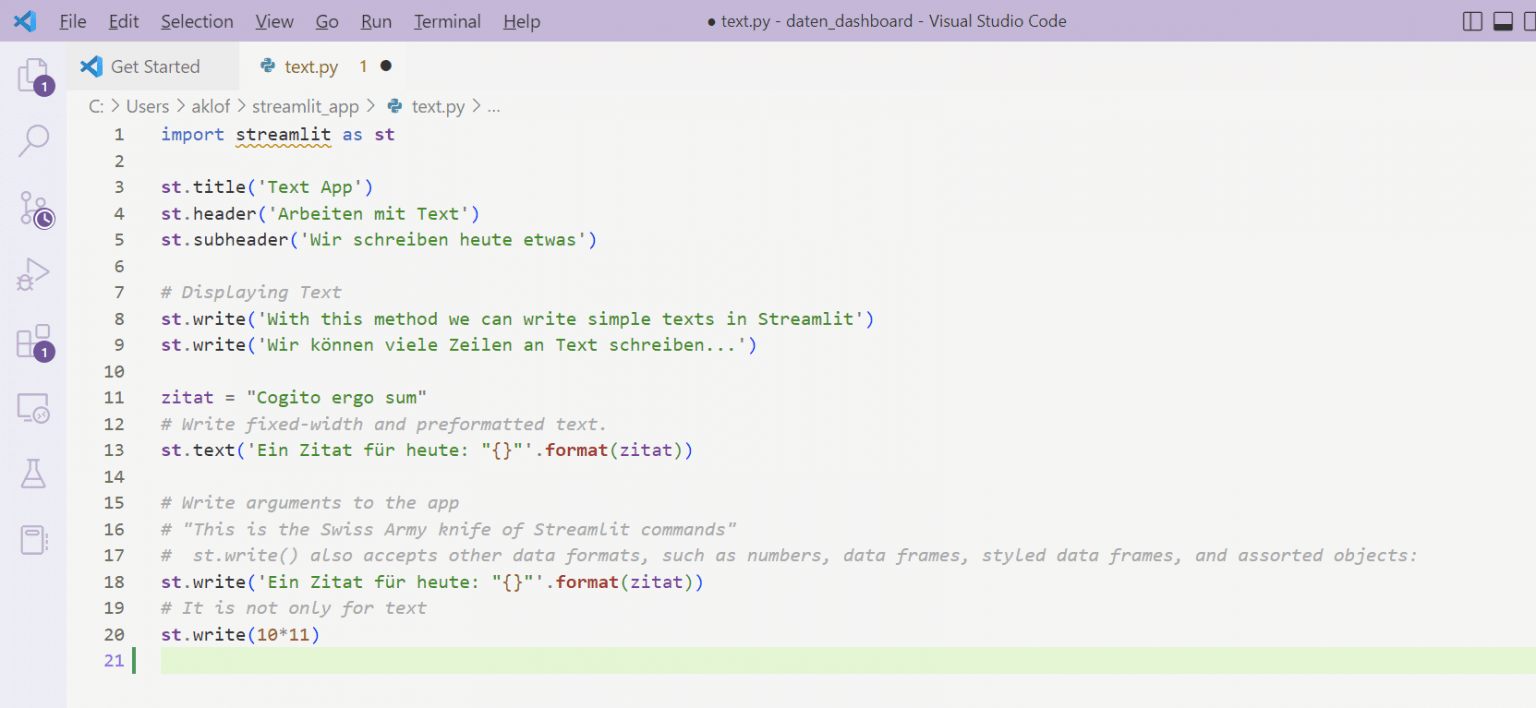Open the streamlit_app breadcrumb folder
This screenshot has height=708, width=1536.
[305, 106]
